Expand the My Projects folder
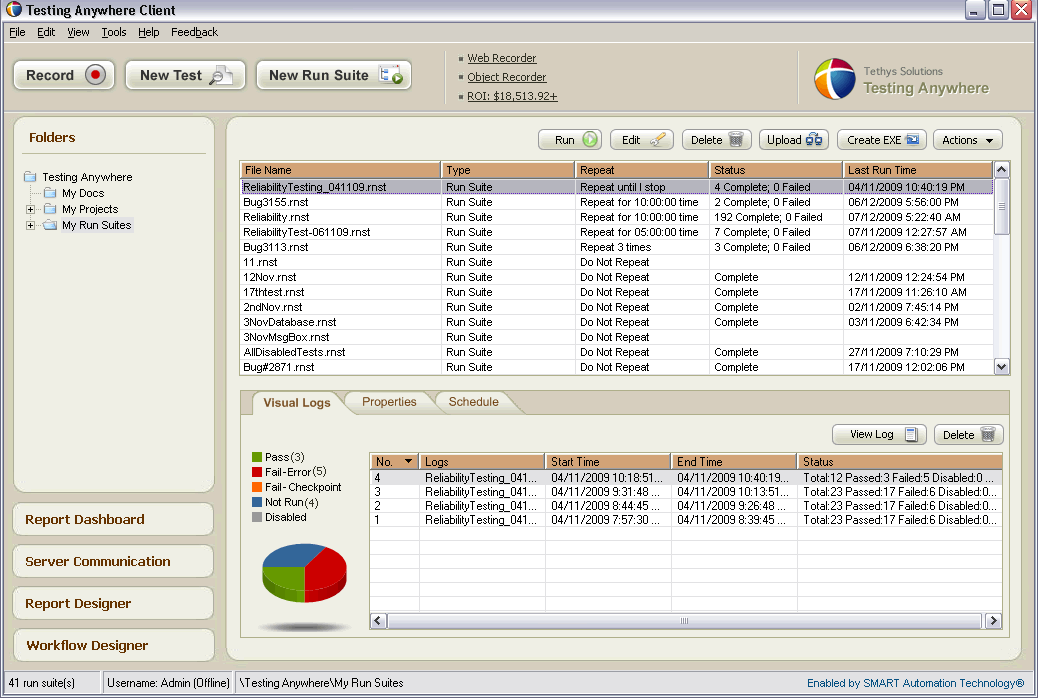The height and width of the screenshot is (698, 1038). (31, 209)
